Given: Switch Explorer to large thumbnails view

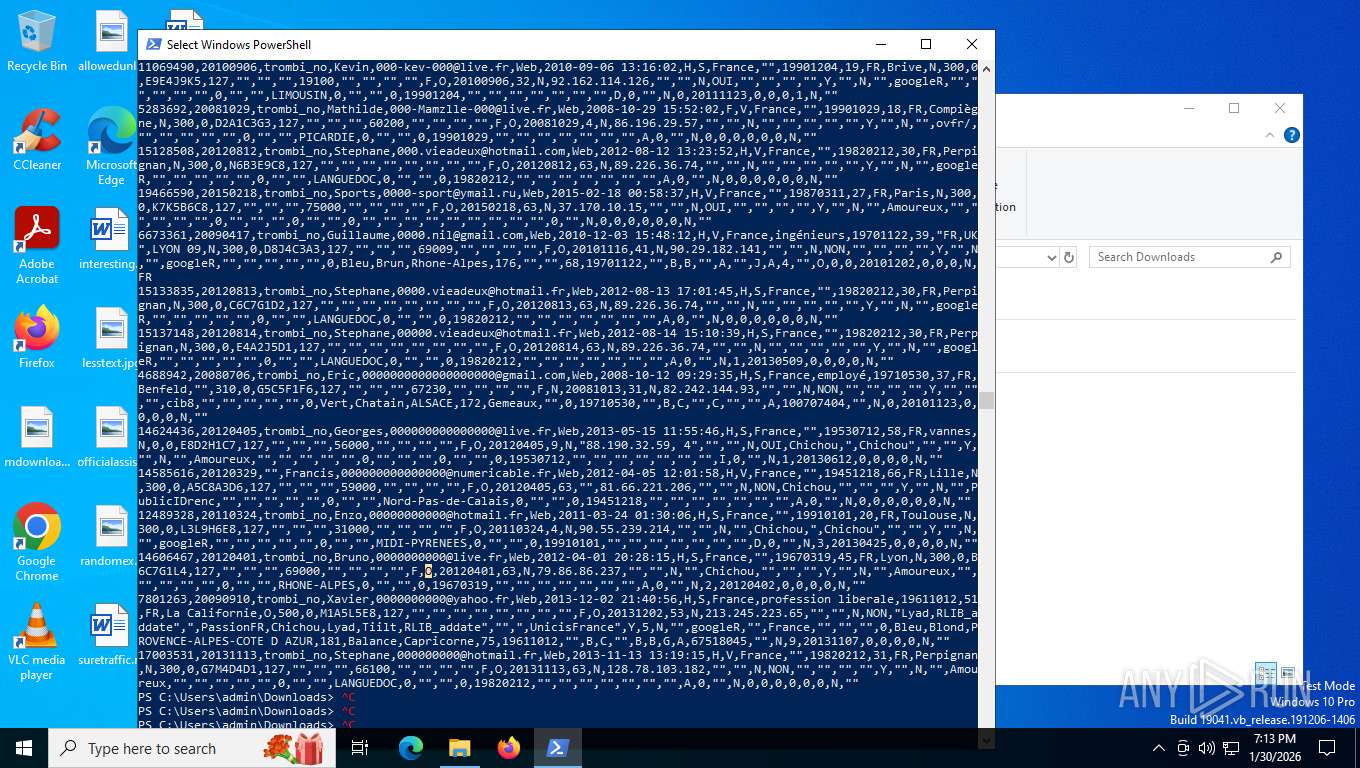Looking at the screenshot, I should (1287, 674).
